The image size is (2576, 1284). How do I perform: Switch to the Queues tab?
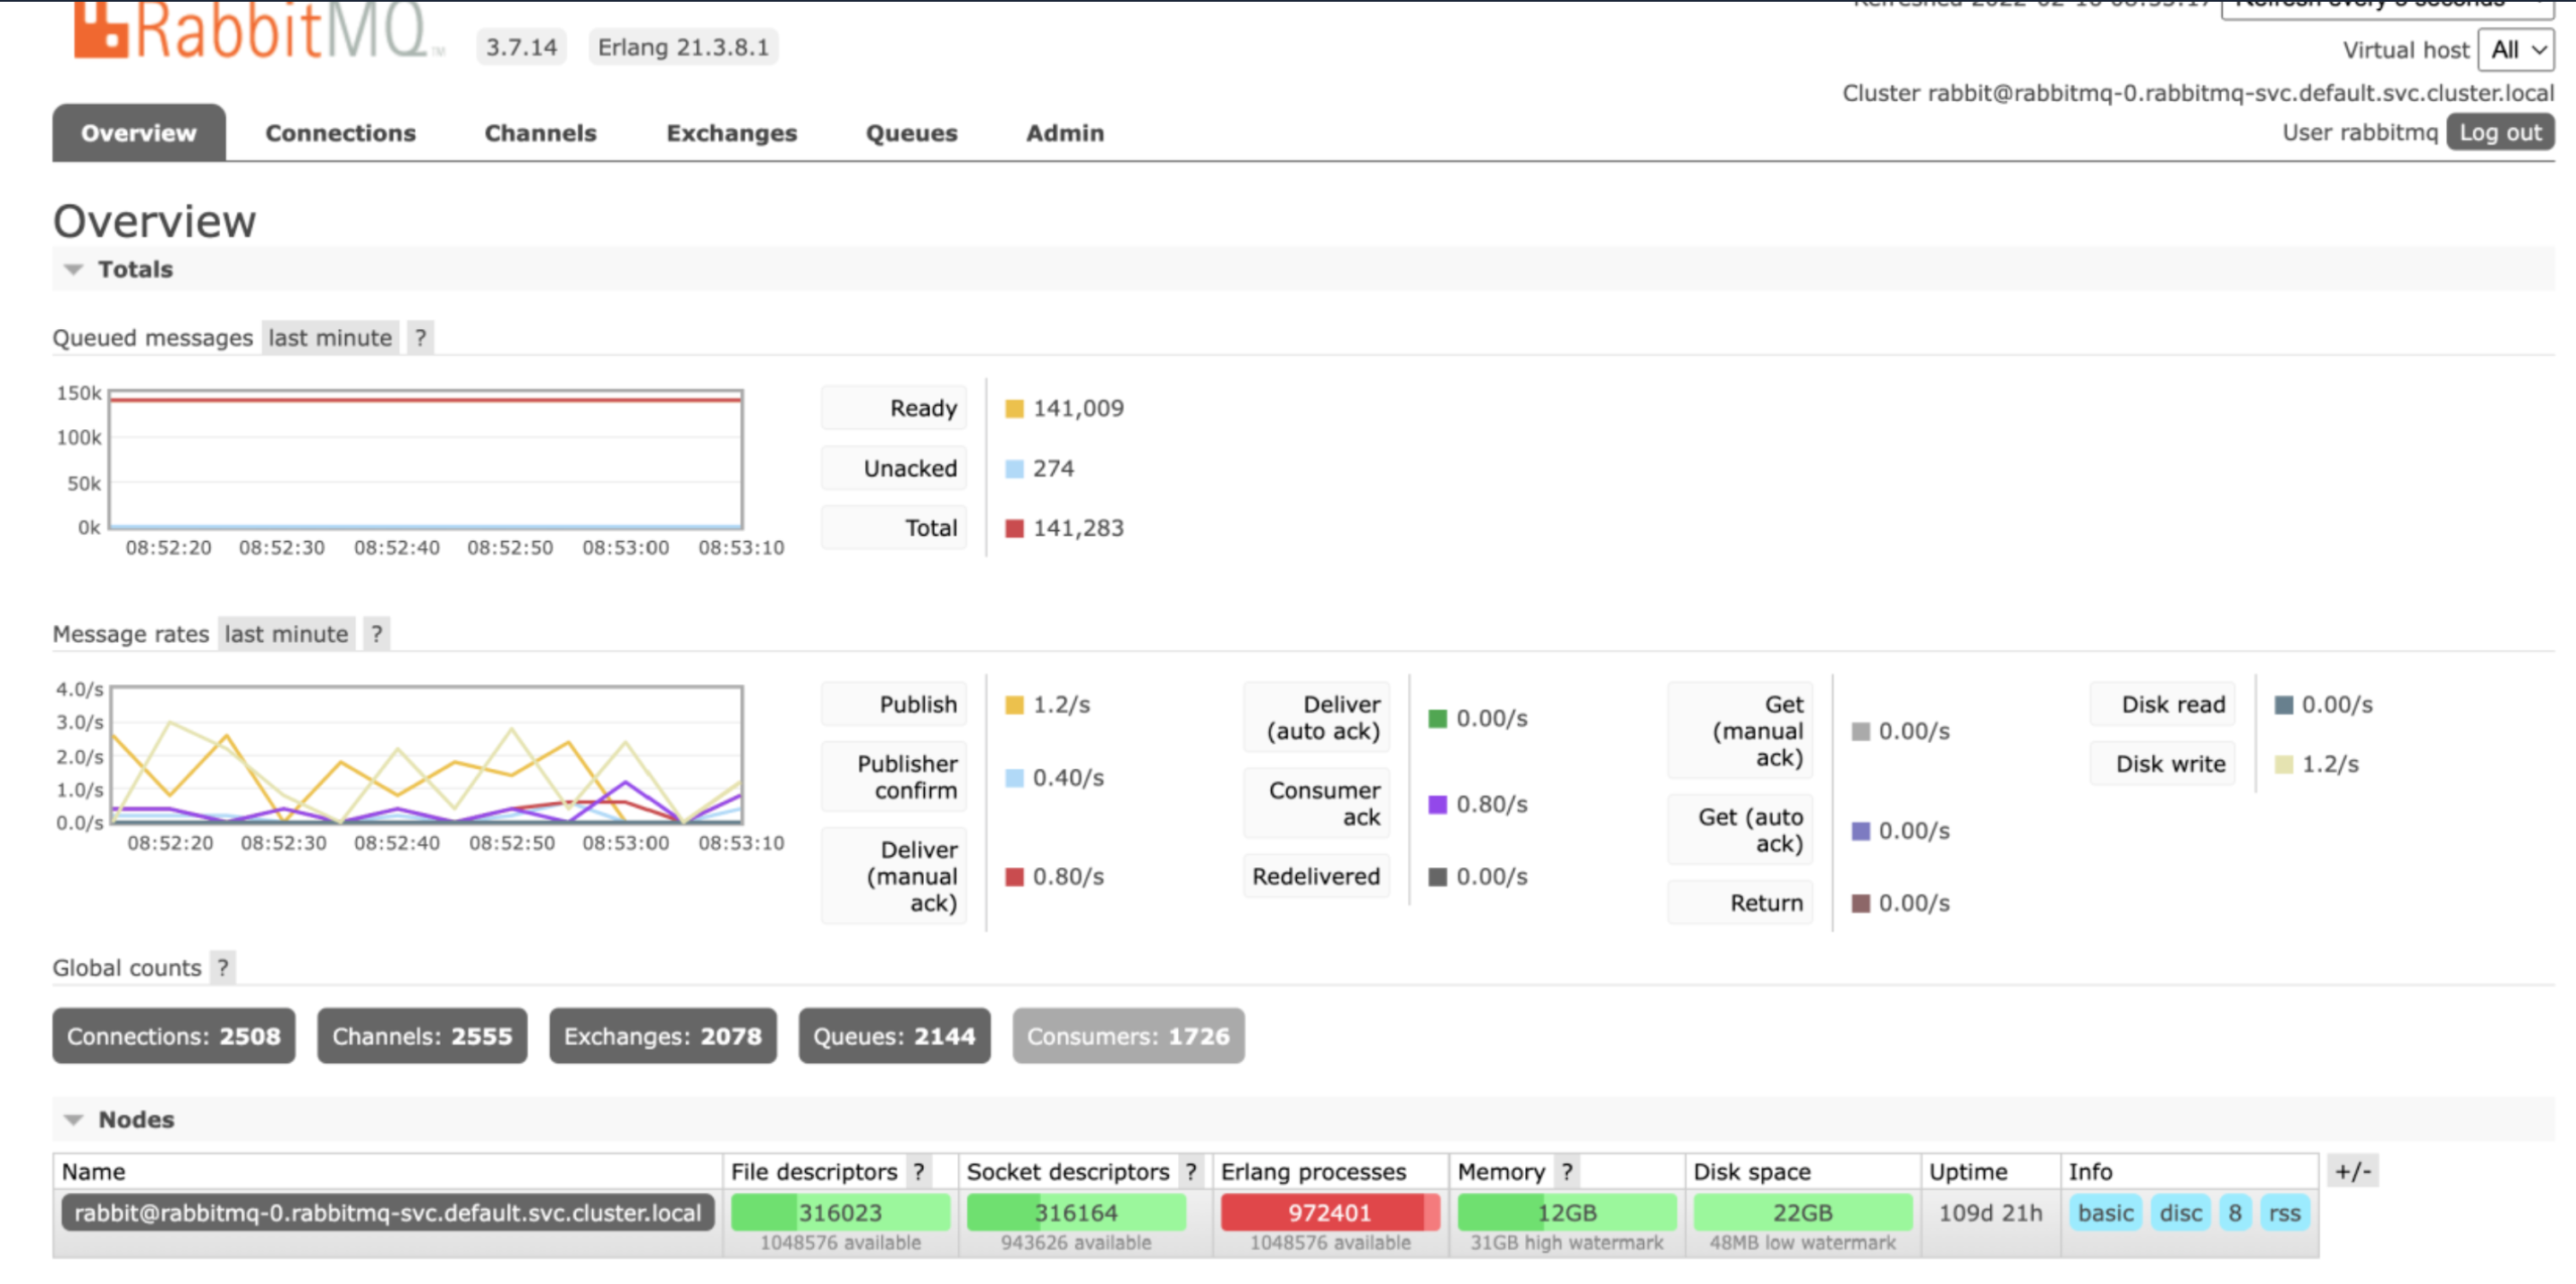tap(911, 133)
